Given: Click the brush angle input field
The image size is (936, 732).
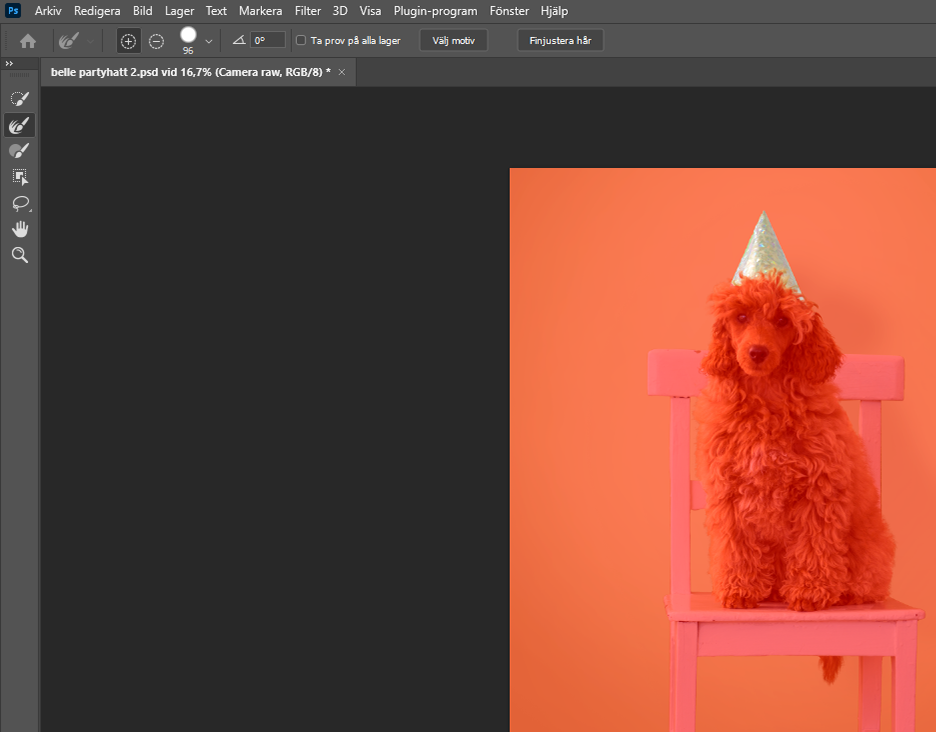Looking at the screenshot, I should point(267,41).
